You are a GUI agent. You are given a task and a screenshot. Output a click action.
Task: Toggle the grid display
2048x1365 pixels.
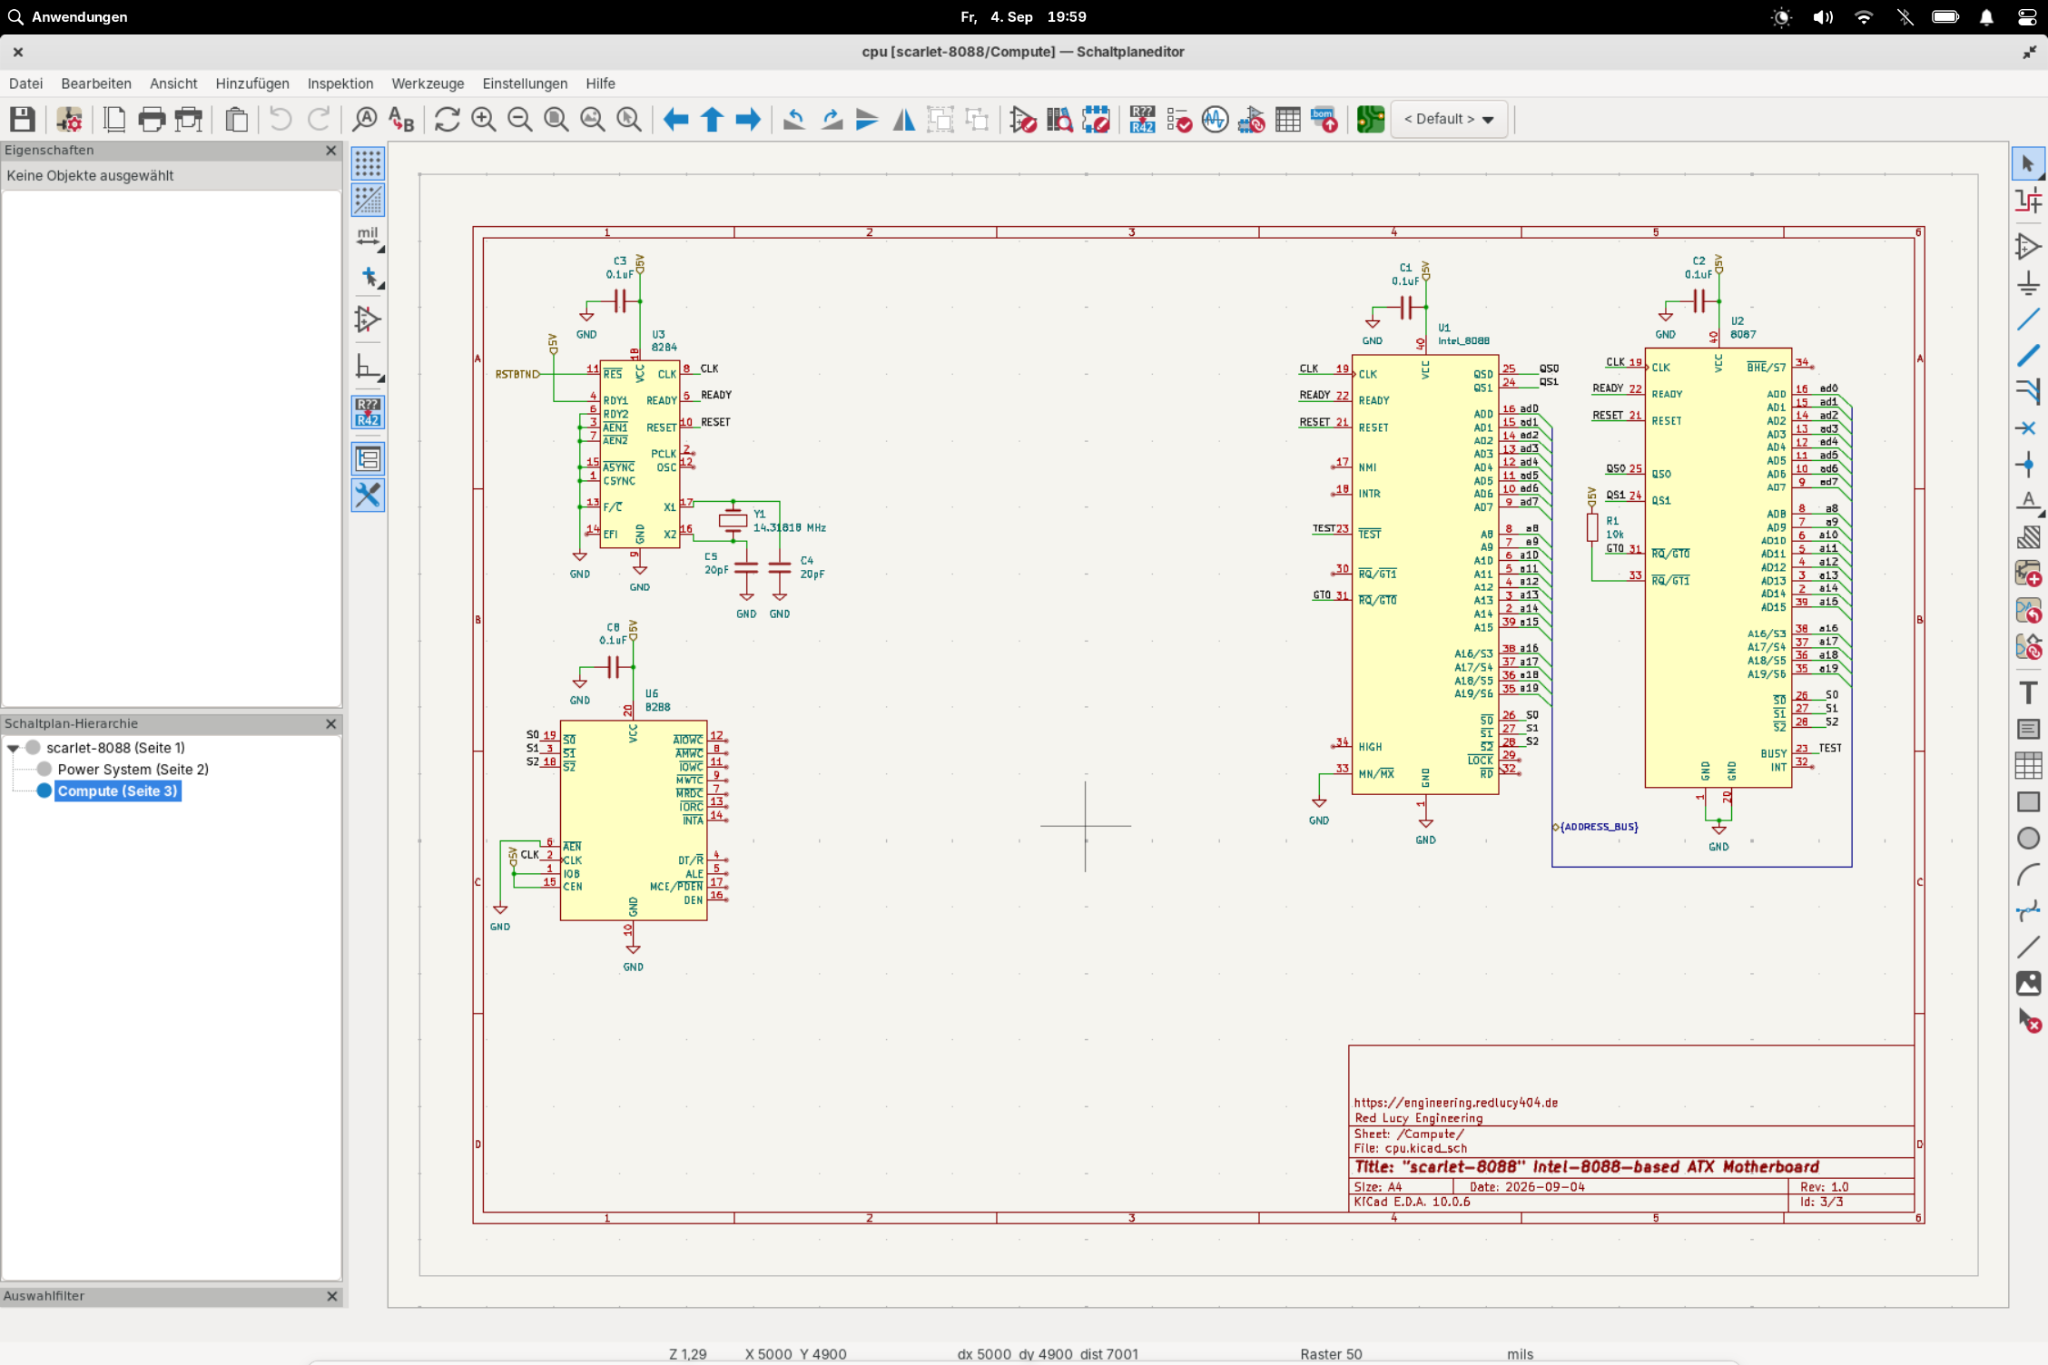[x=367, y=163]
